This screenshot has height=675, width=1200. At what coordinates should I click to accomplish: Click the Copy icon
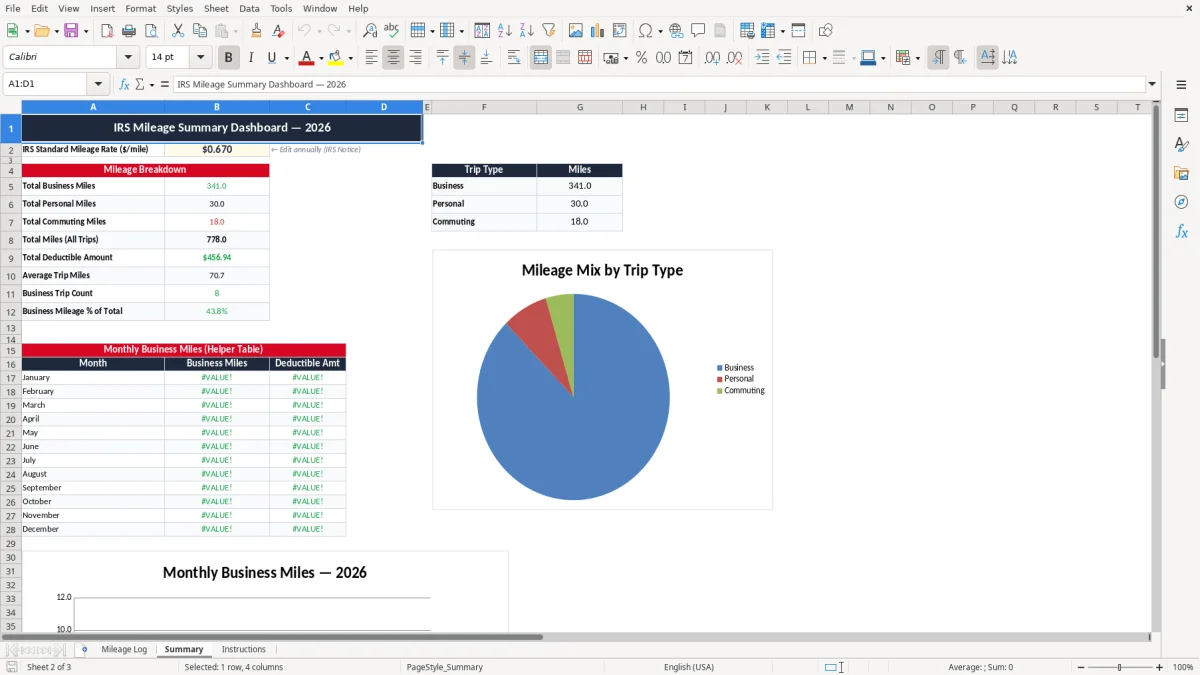[x=200, y=31]
